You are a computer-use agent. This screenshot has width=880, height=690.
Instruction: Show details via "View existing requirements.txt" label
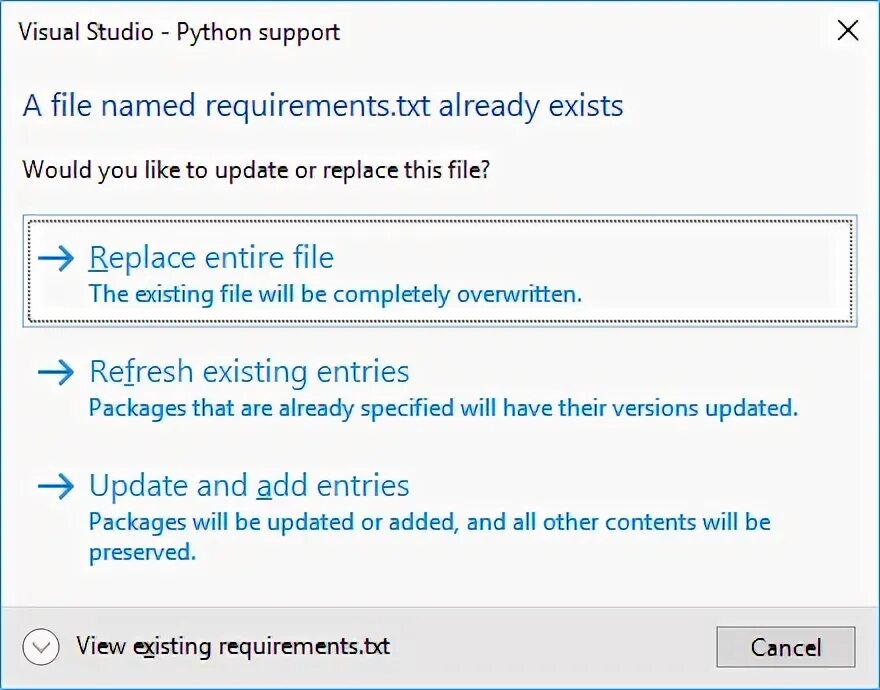[x=233, y=646]
